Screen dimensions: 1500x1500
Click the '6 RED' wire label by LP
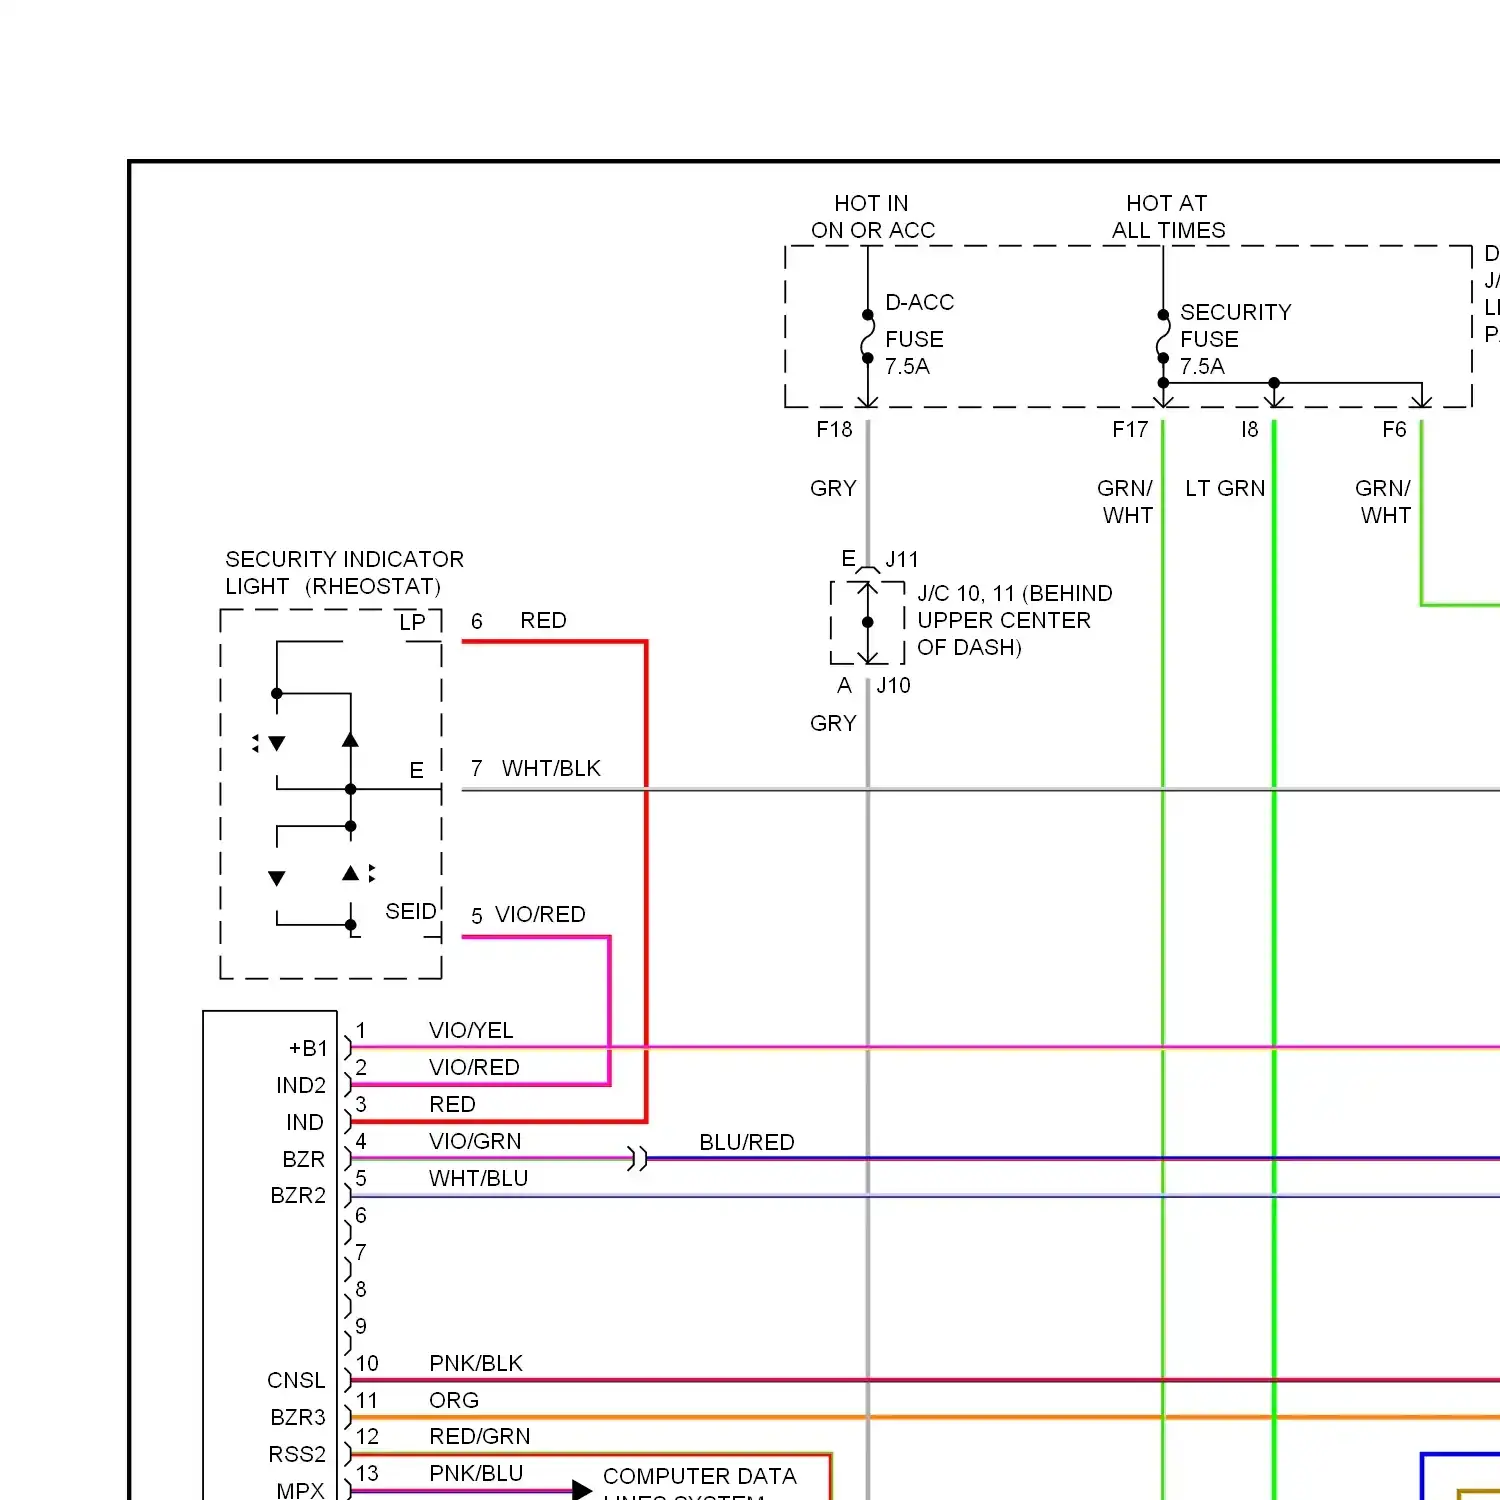(518, 620)
